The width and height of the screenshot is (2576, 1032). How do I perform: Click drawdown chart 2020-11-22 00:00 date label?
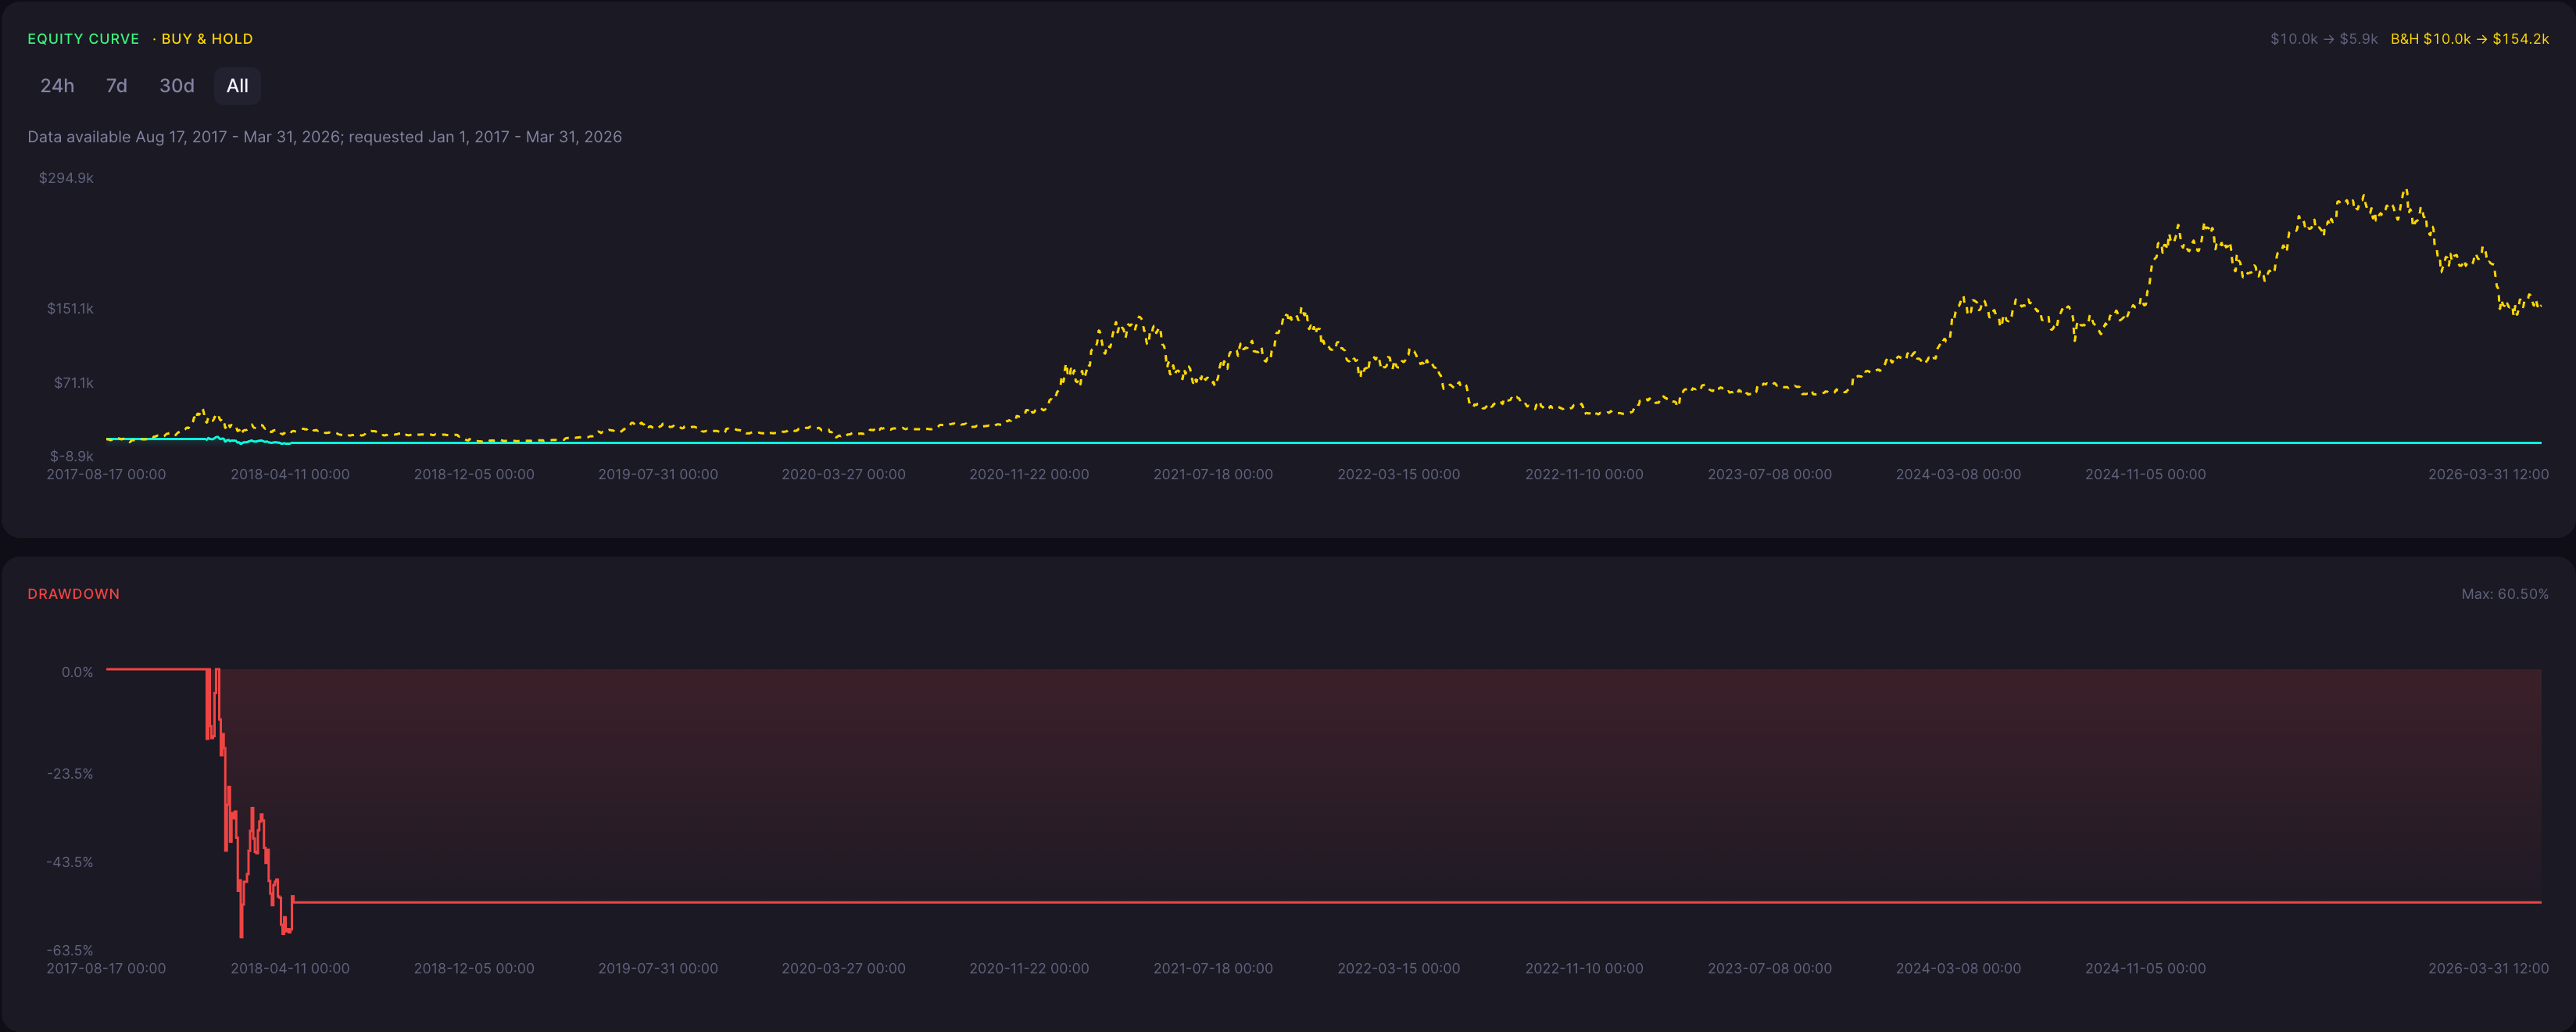click(1029, 968)
